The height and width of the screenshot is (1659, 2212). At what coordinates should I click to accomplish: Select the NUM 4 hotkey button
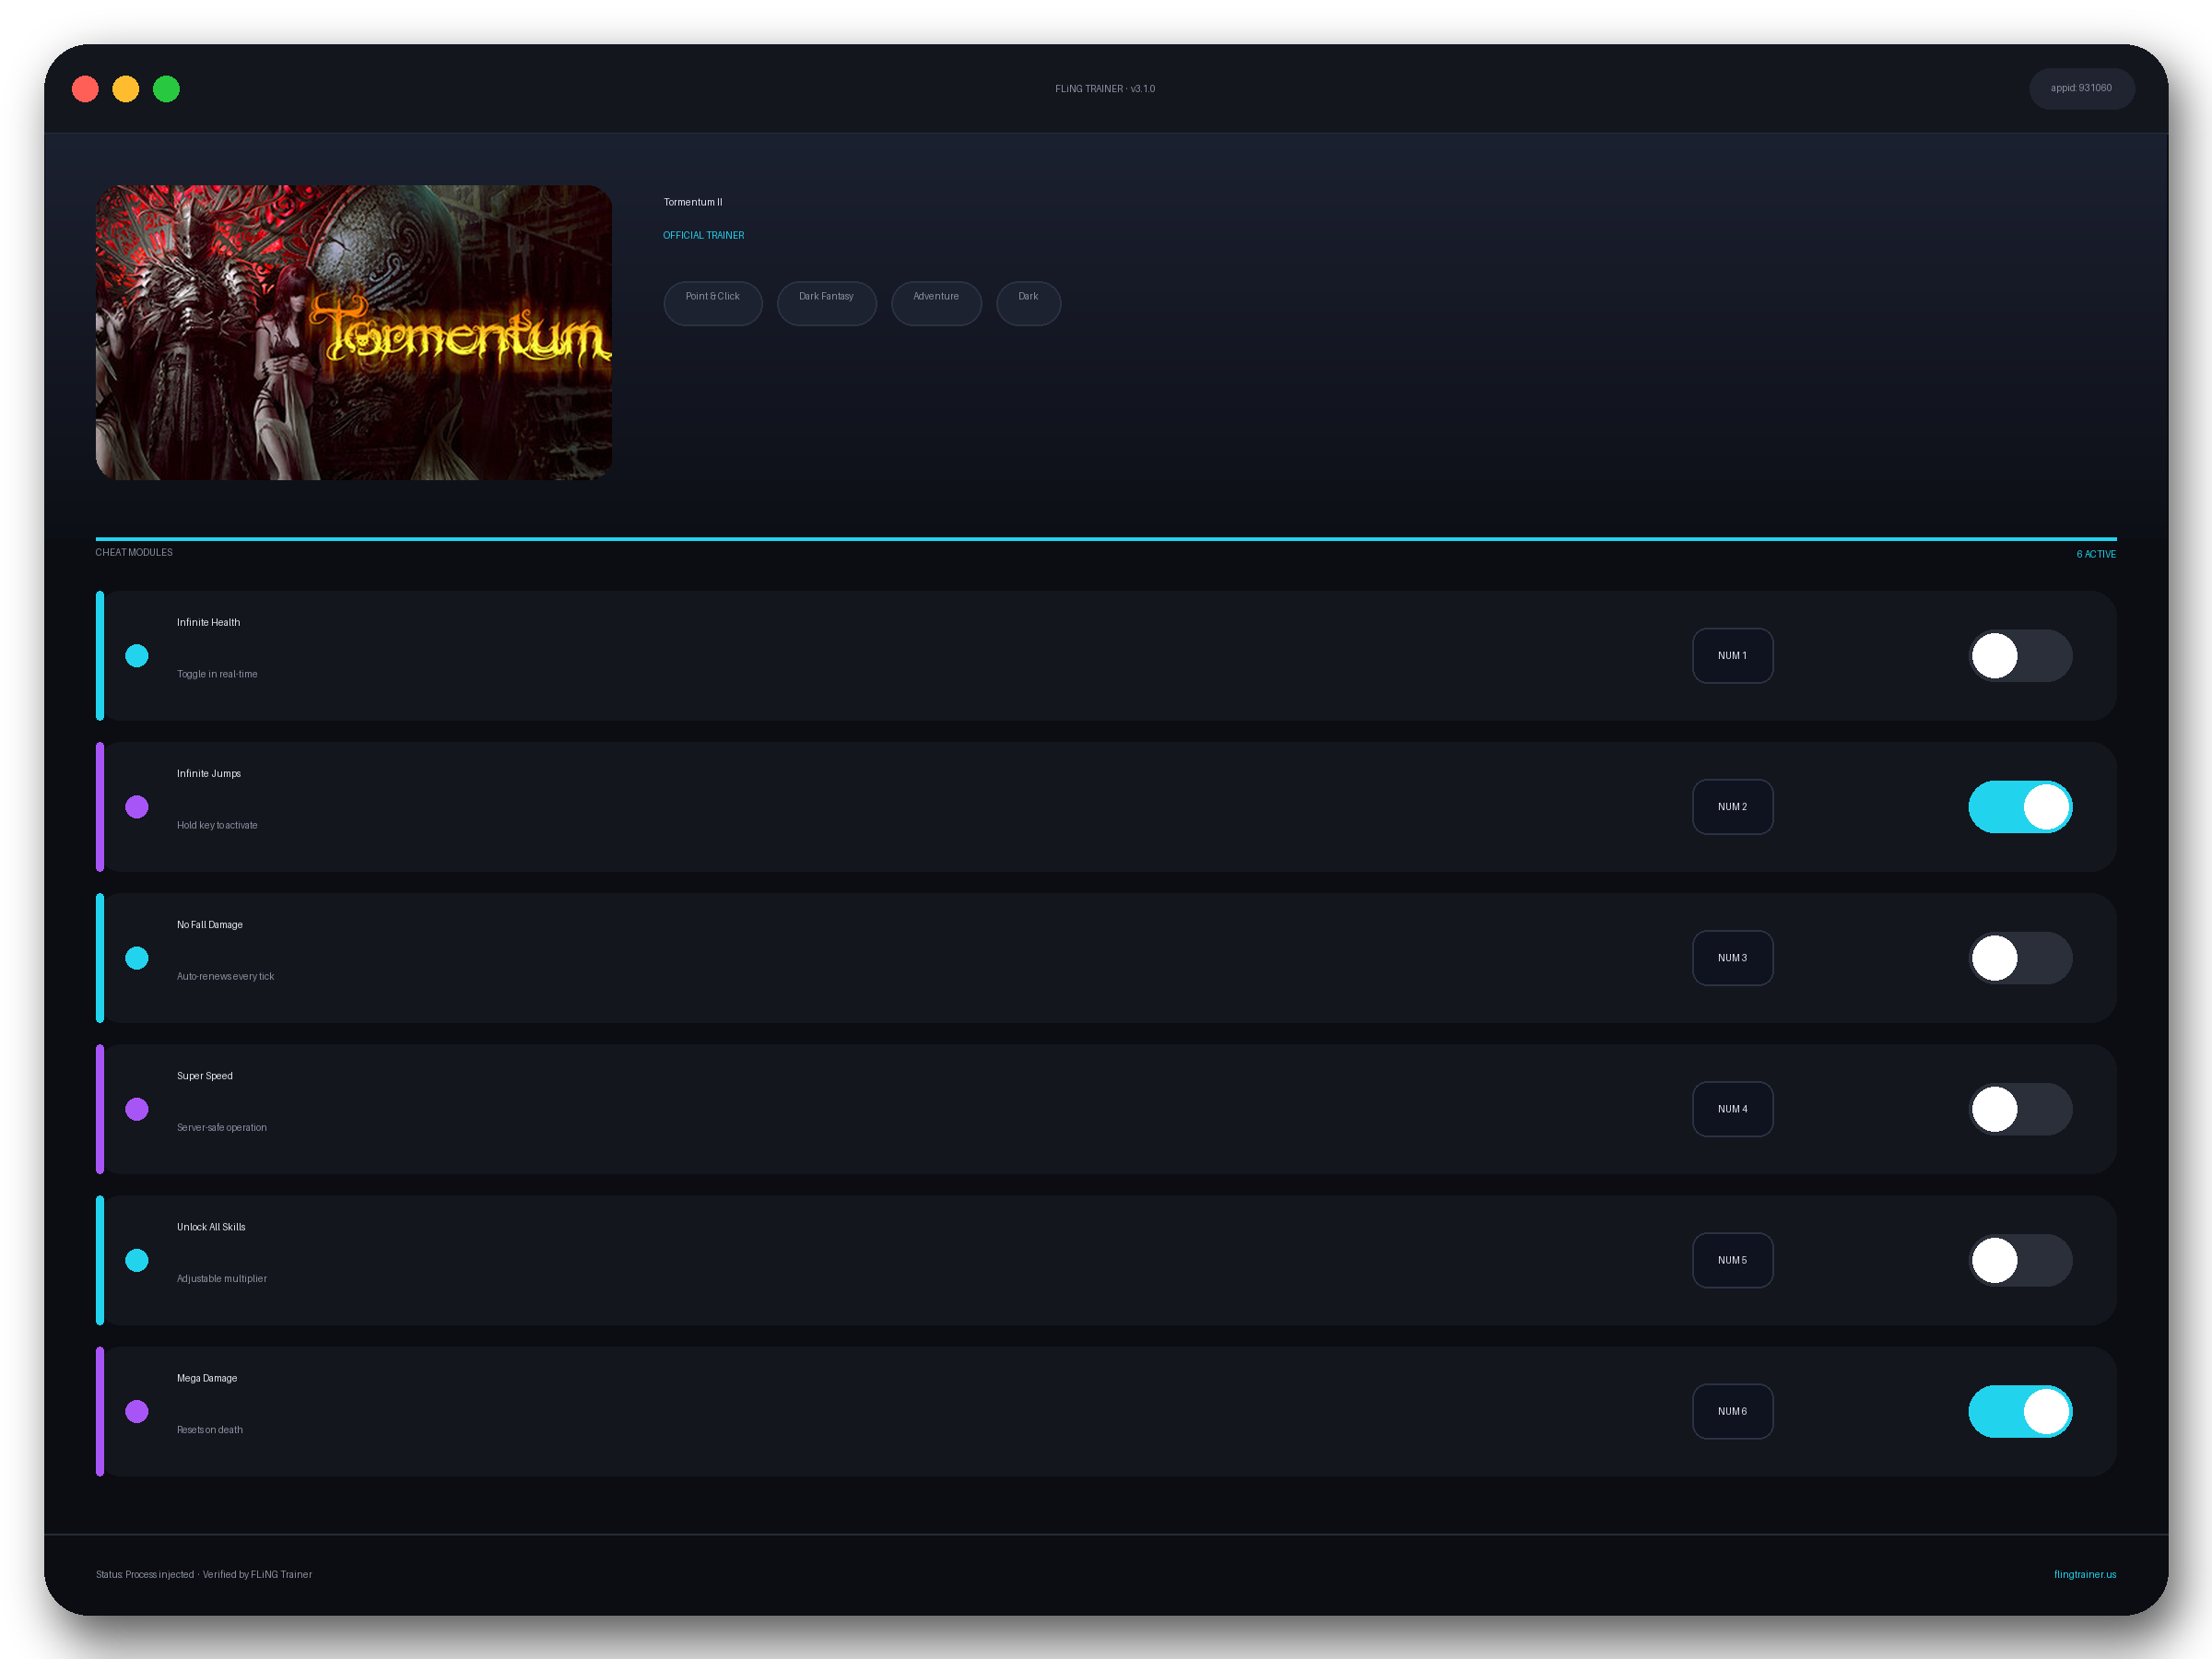[x=1732, y=1109]
